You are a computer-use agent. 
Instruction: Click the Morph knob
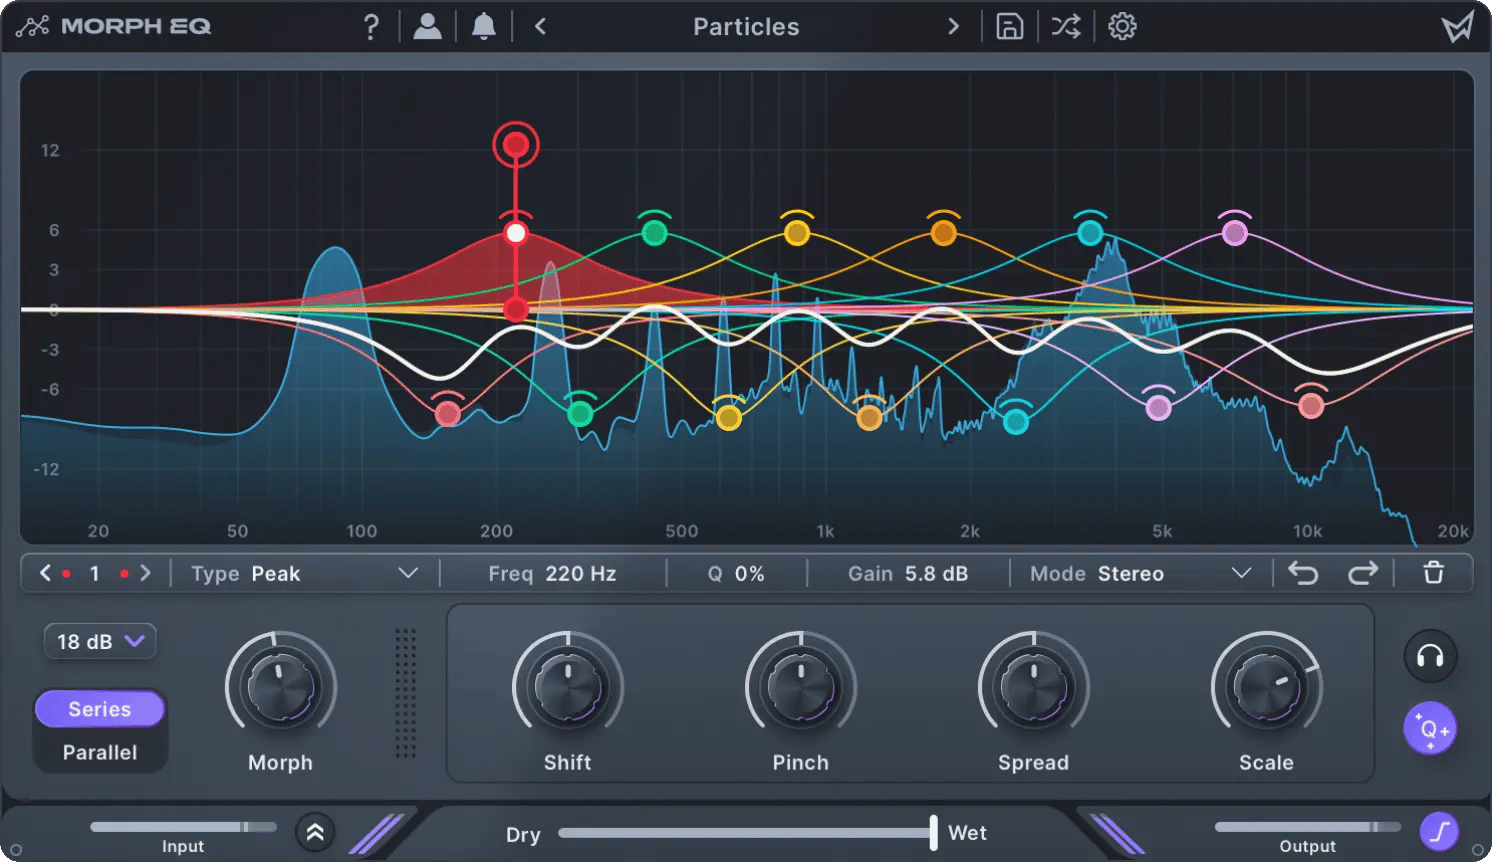pyautogui.click(x=281, y=686)
